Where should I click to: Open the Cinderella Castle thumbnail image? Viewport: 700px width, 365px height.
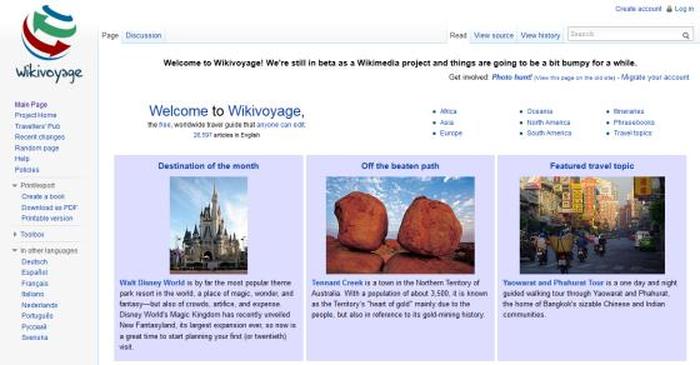coord(208,225)
